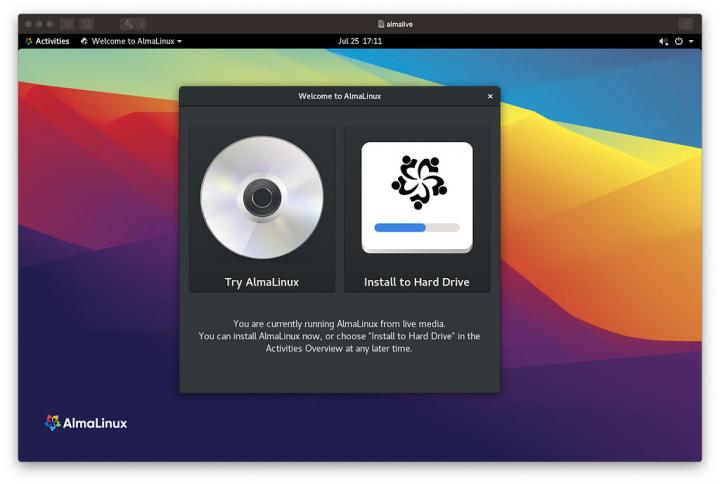The image size is (720, 484).
Task: Close the Welcome to AlmaLinux dialog
Action: 490,96
